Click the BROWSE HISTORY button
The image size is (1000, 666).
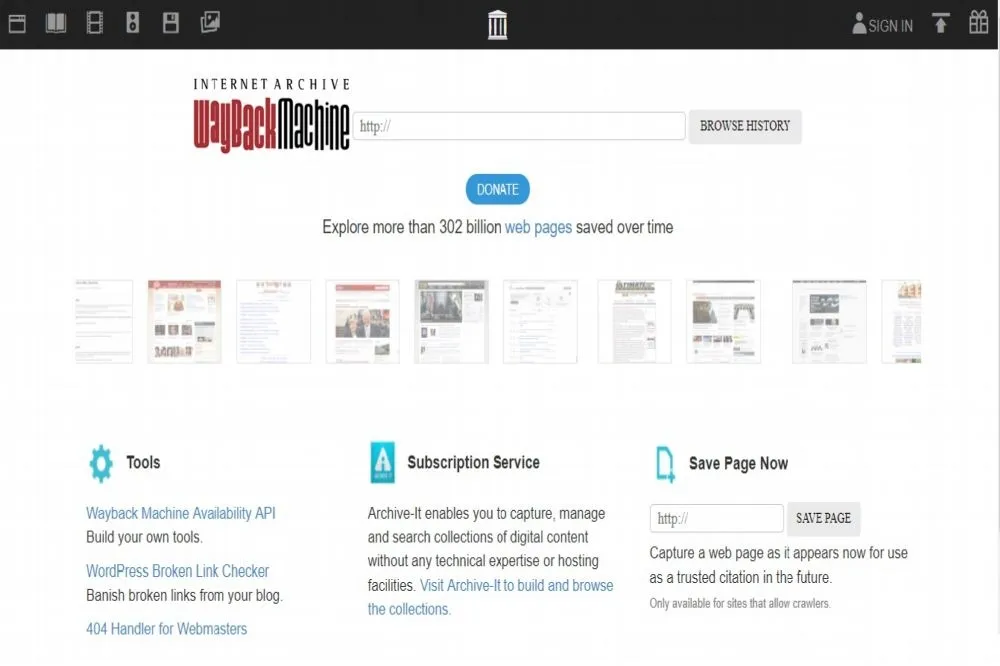(745, 126)
